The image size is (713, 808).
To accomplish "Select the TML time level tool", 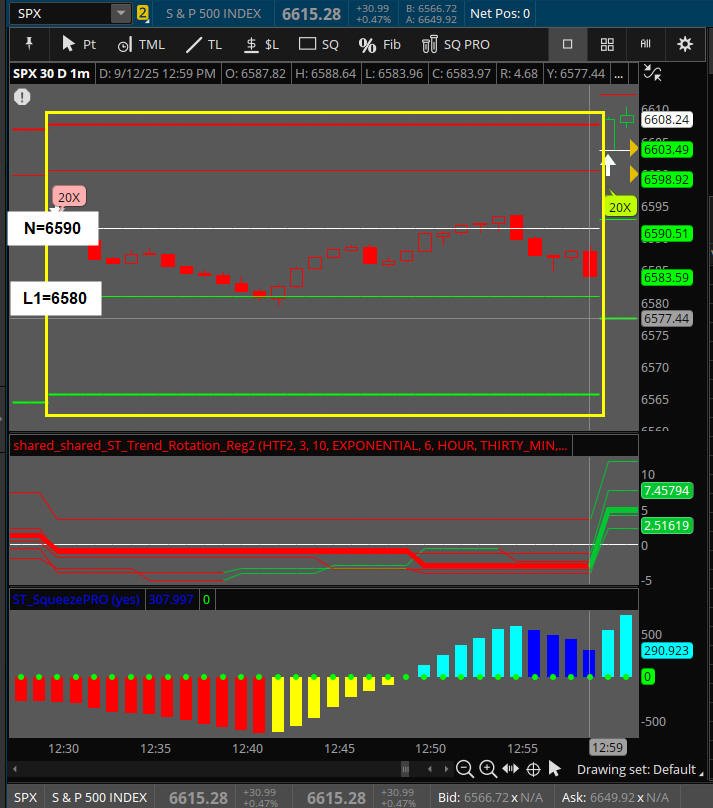I will [x=141, y=44].
